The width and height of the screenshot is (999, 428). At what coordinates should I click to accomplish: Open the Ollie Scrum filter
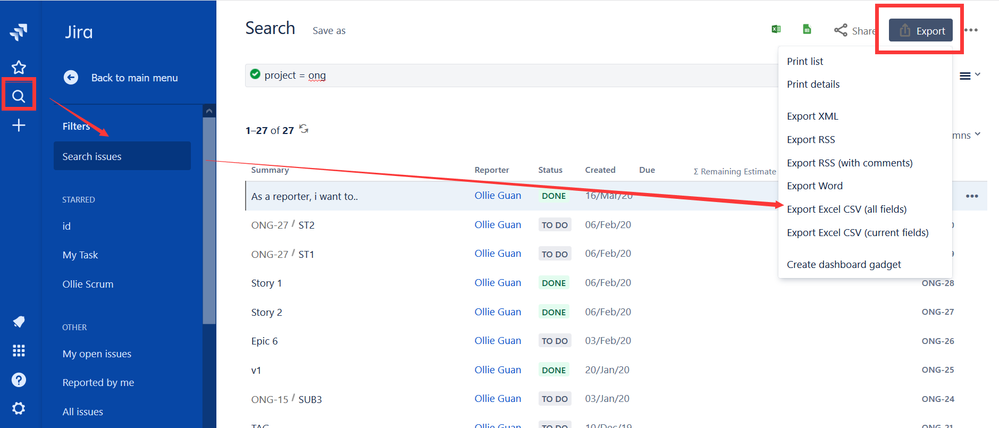click(88, 284)
